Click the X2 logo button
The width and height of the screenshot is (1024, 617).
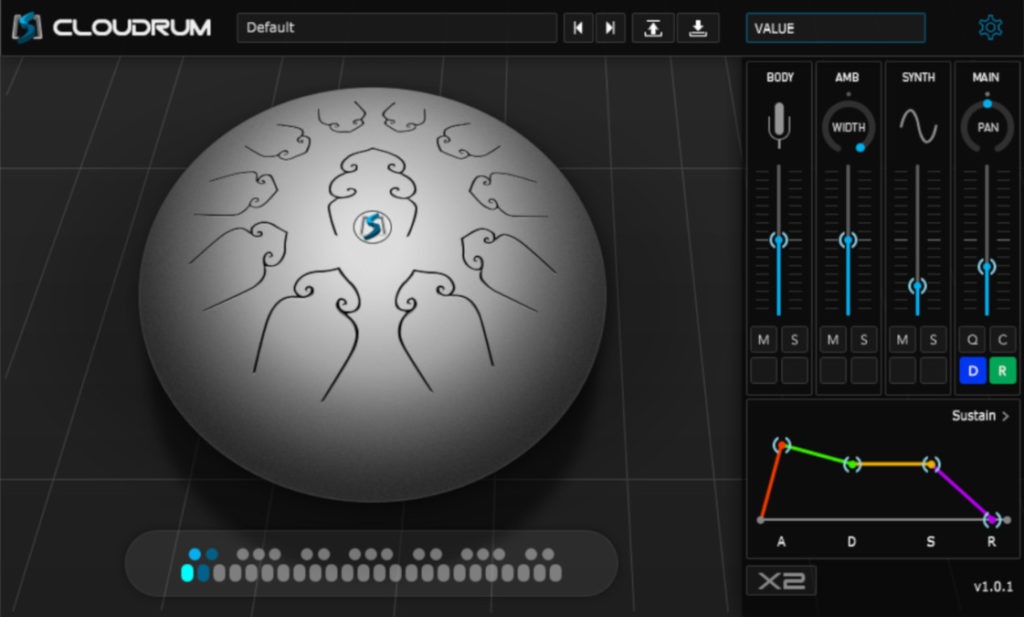[781, 580]
